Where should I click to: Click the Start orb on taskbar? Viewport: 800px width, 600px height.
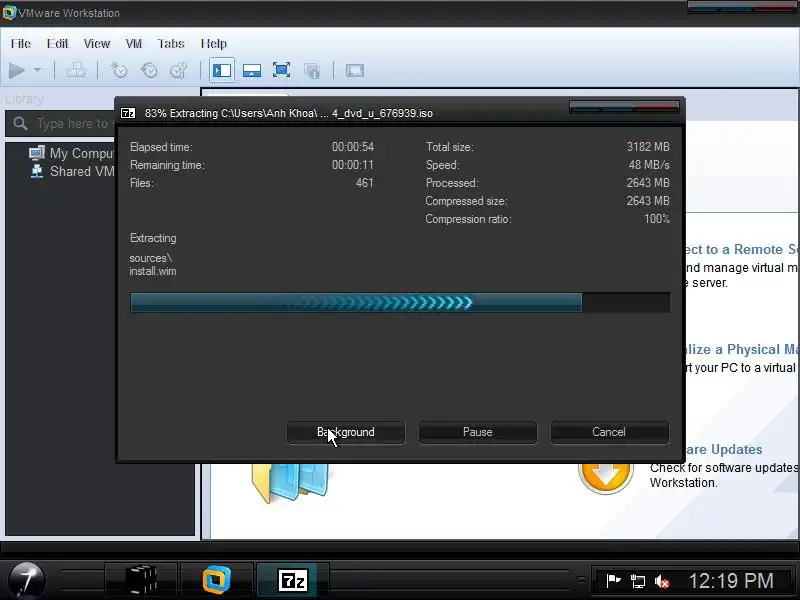click(27, 580)
